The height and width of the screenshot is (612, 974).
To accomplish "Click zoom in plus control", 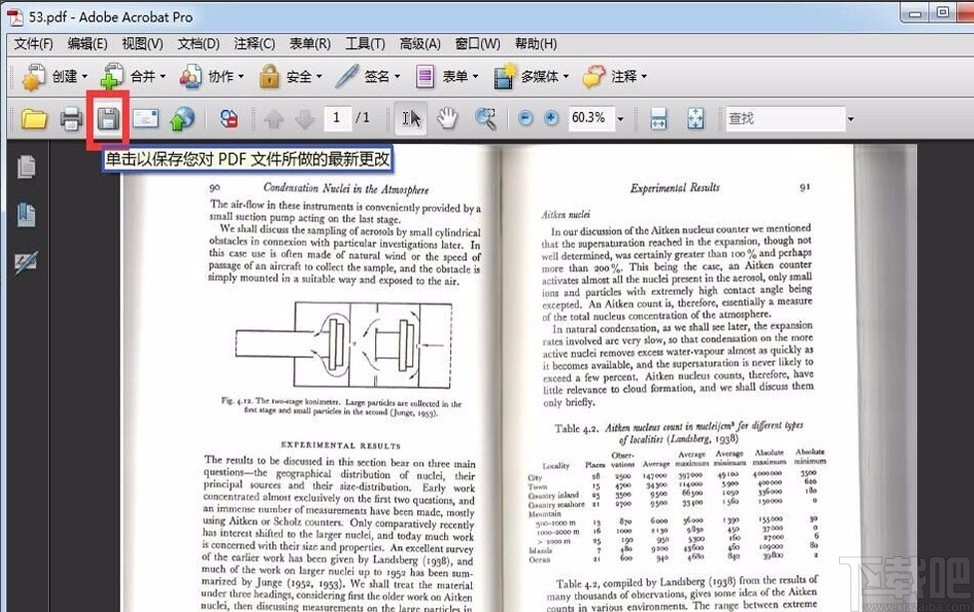I will tap(549, 118).
